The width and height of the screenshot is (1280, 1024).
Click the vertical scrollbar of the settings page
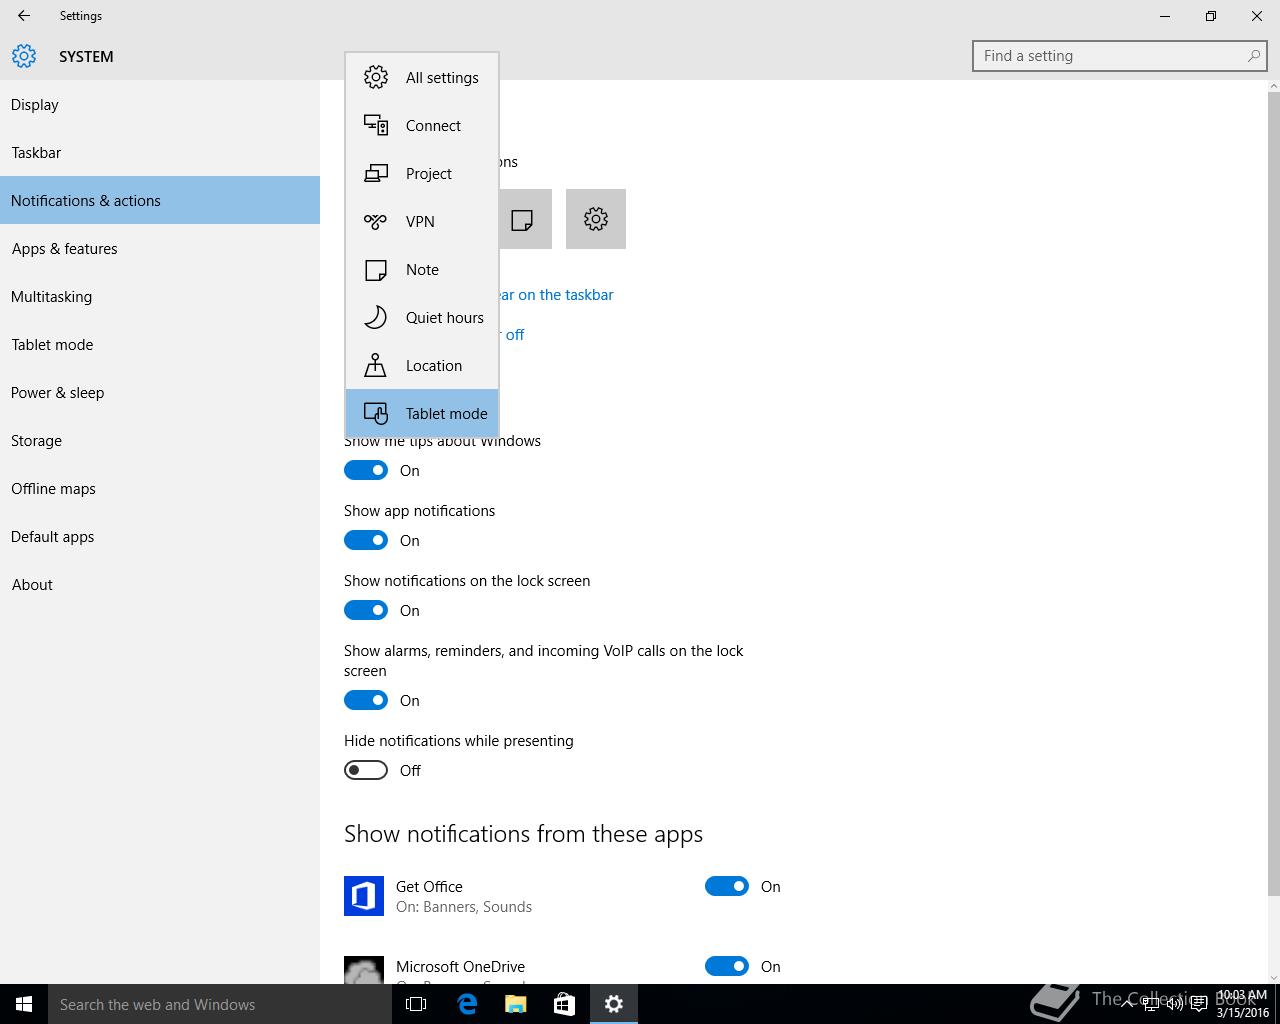point(1273,495)
